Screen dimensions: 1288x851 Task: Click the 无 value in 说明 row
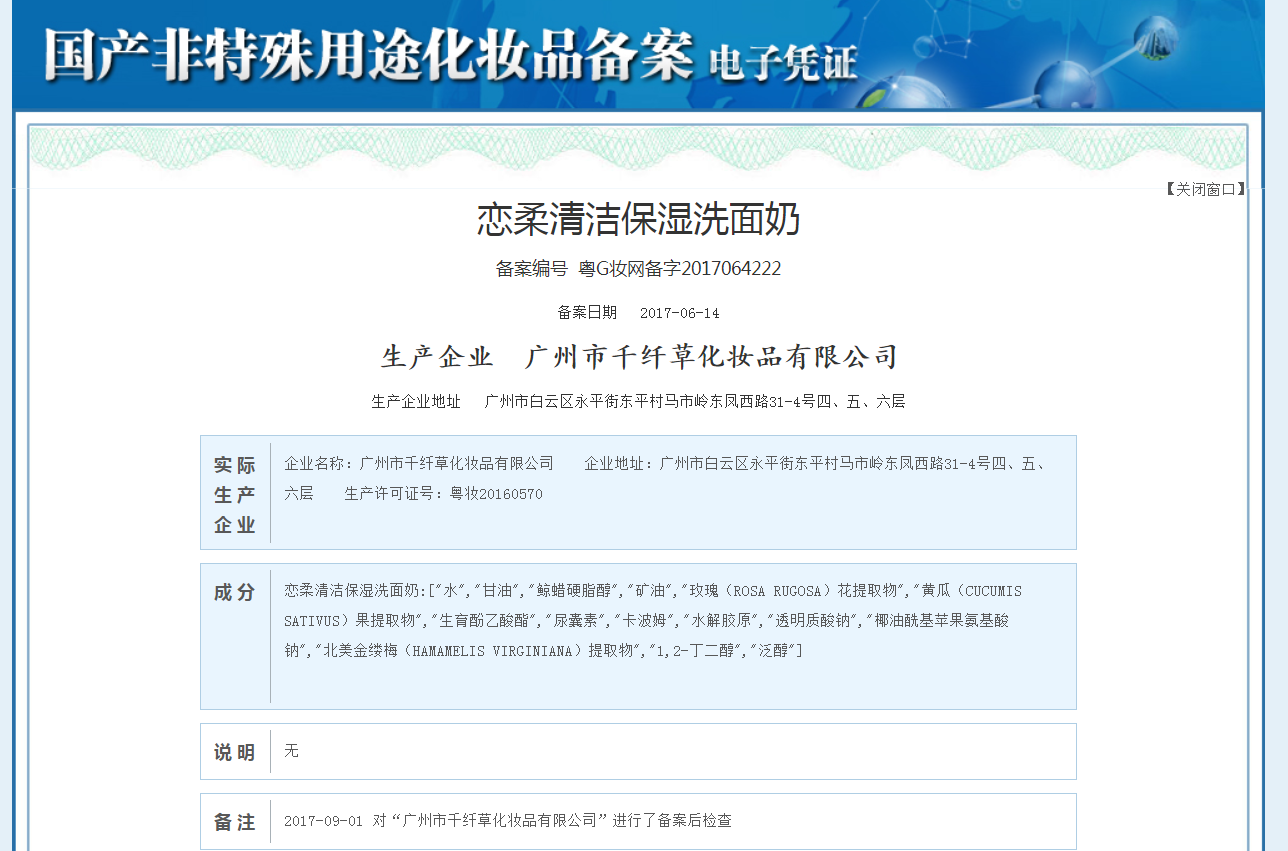click(x=291, y=750)
